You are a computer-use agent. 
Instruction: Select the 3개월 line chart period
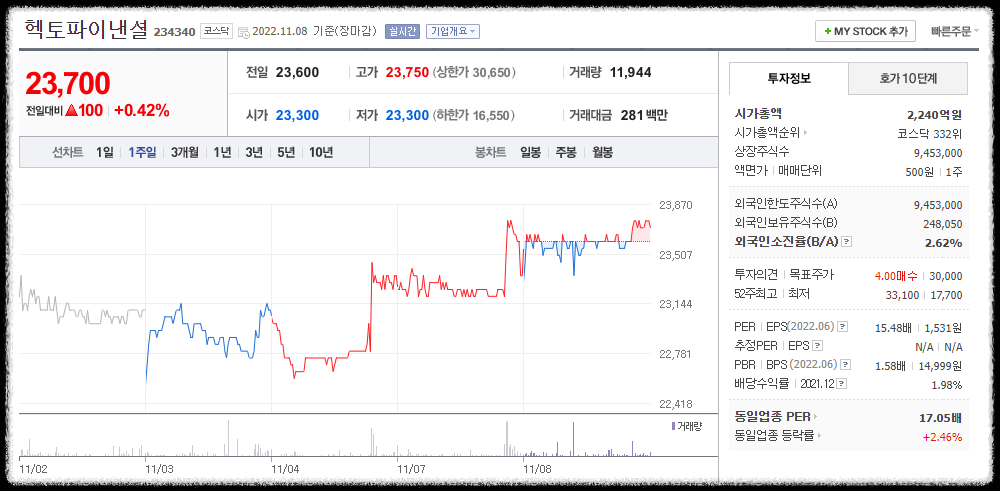point(185,152)
